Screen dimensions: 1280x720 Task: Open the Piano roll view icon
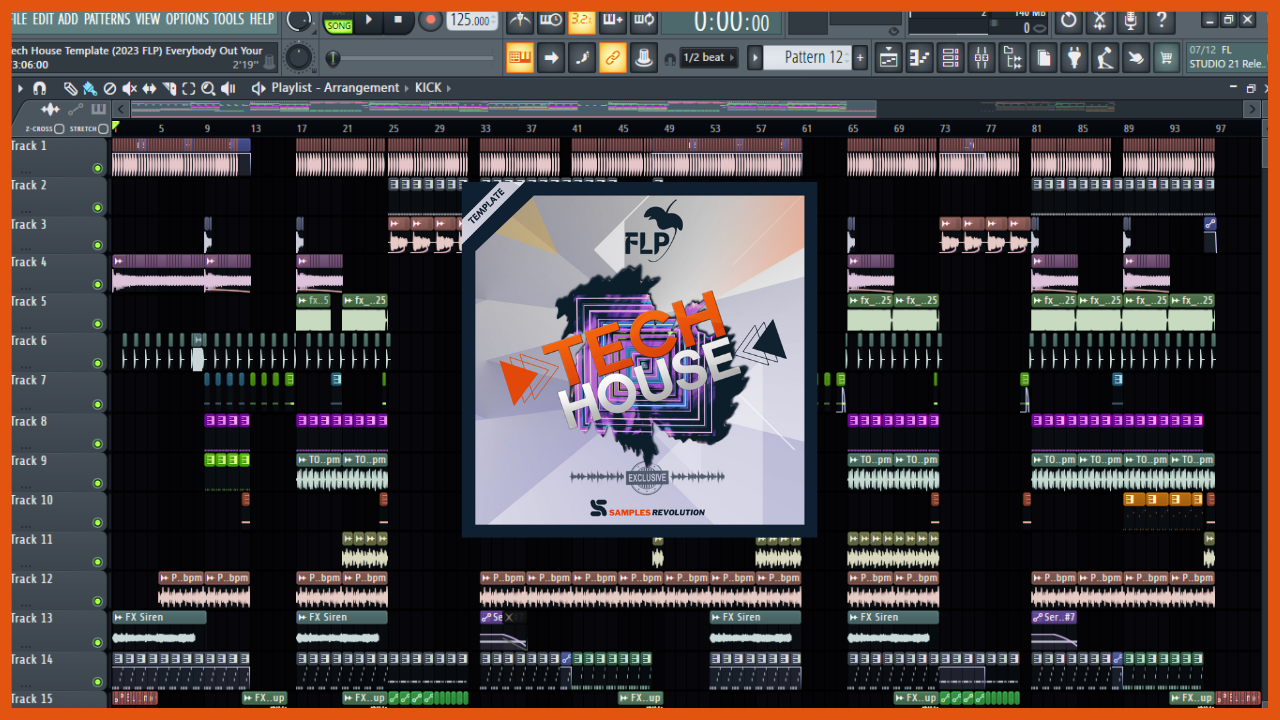919,58
